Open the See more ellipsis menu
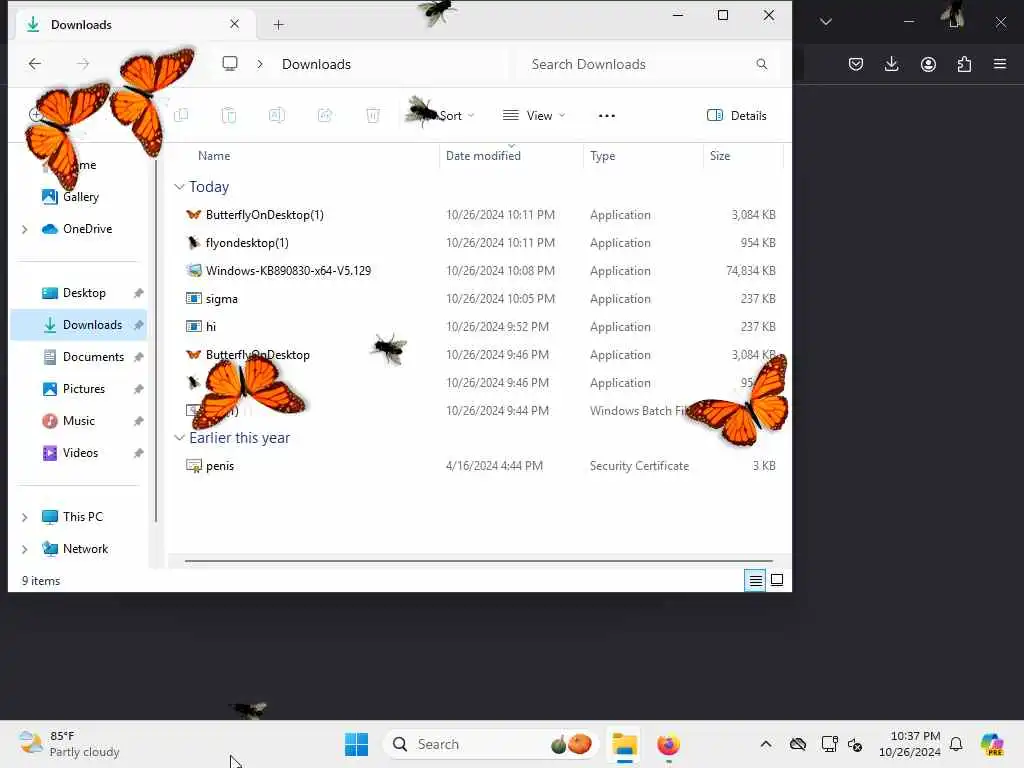The height and width of the screenshot is (768, 1024). pyautogui.click(x=607, y=116)
